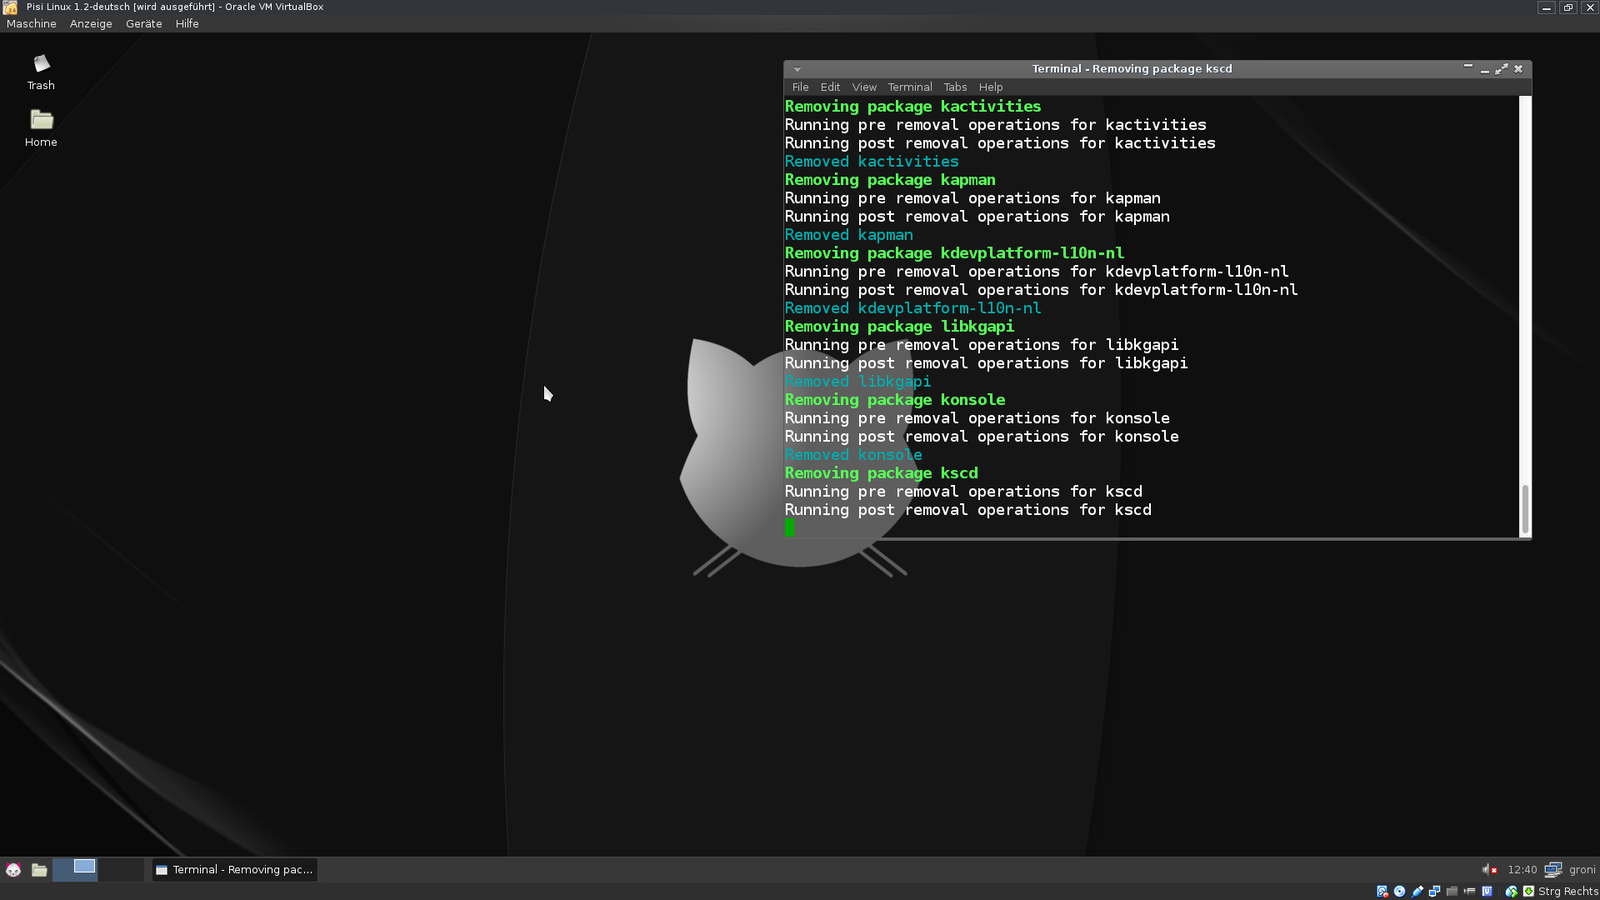Open the VirtualBox Maschine menu
Image resolution: width=1600 pixels, height=900 pixels.
click(32, 24)
